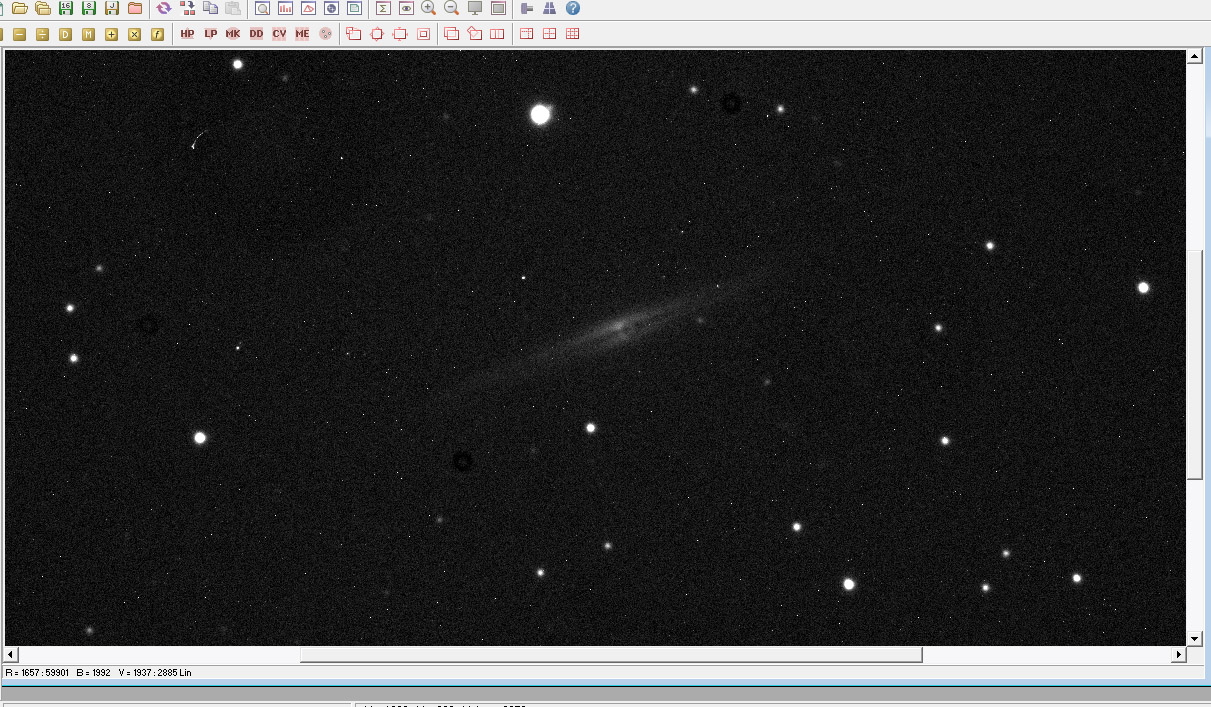This screenshot has height=707, width=1211.
Task: Click the gold divide icon
Action: (x=42, y=34)
